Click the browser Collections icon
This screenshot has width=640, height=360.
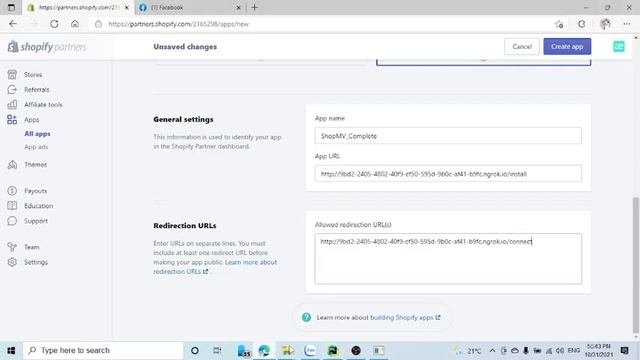tap(582, 24)
